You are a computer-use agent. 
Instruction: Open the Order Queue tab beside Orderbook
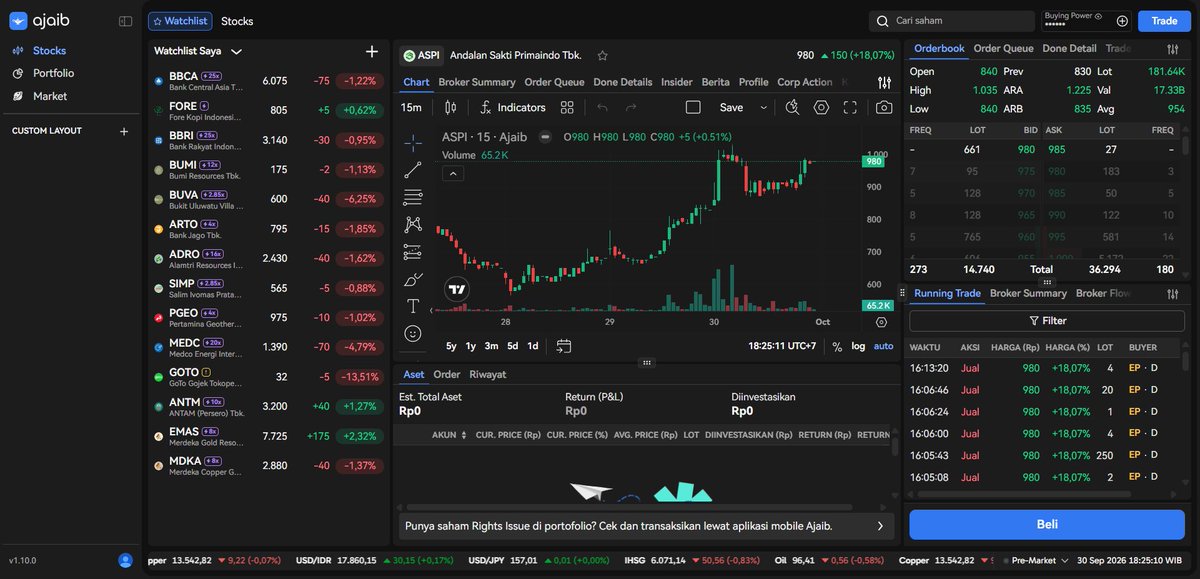click(1003, 48)
